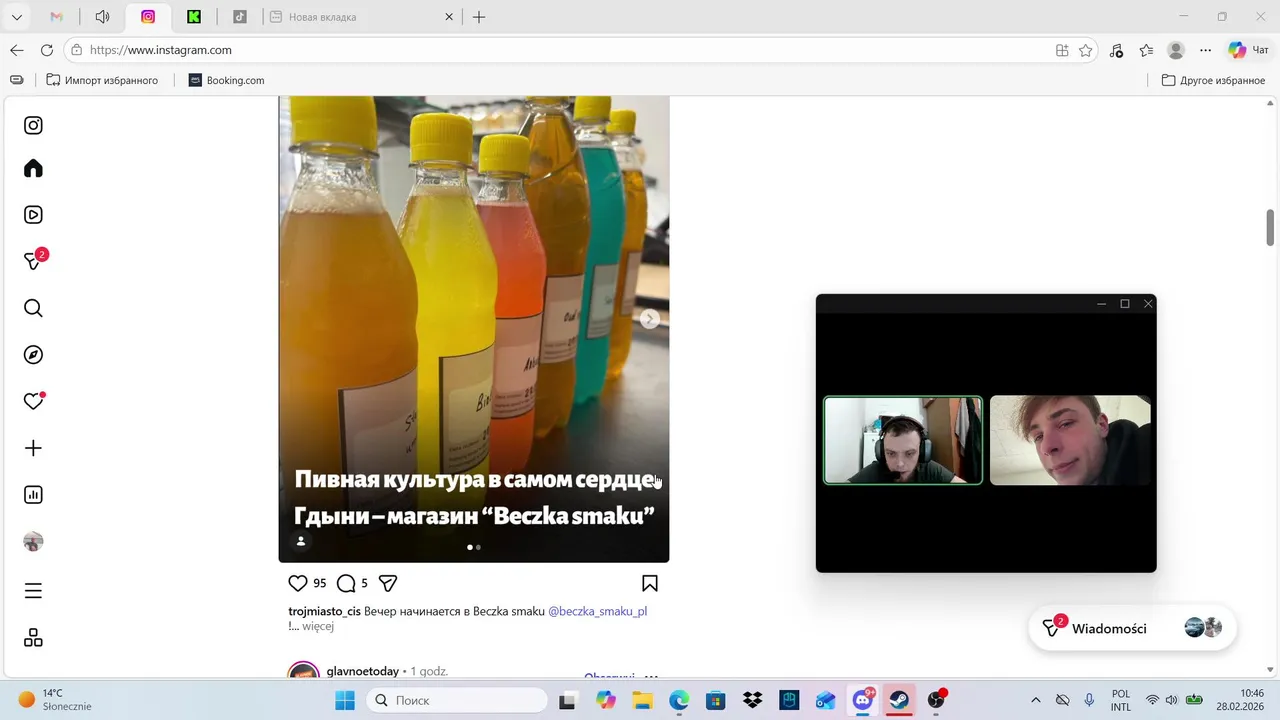
Task: Open the More hamburger menu in sidebar
Action: point(33,591)
